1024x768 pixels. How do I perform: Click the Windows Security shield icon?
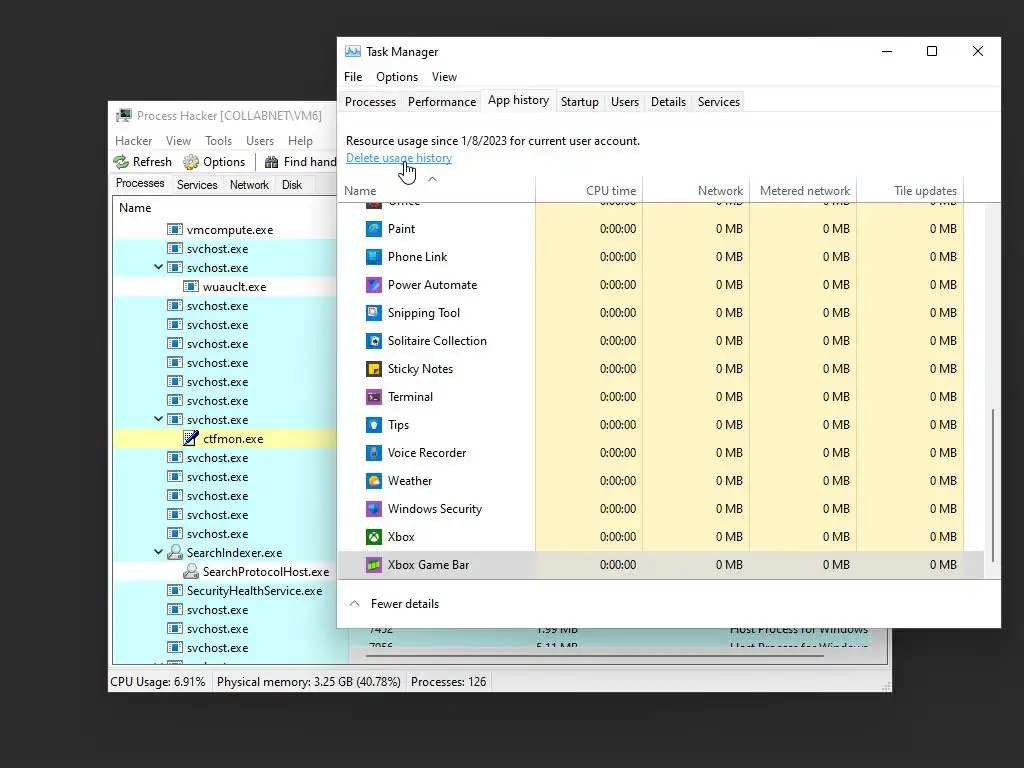click(x=374, y=509)
